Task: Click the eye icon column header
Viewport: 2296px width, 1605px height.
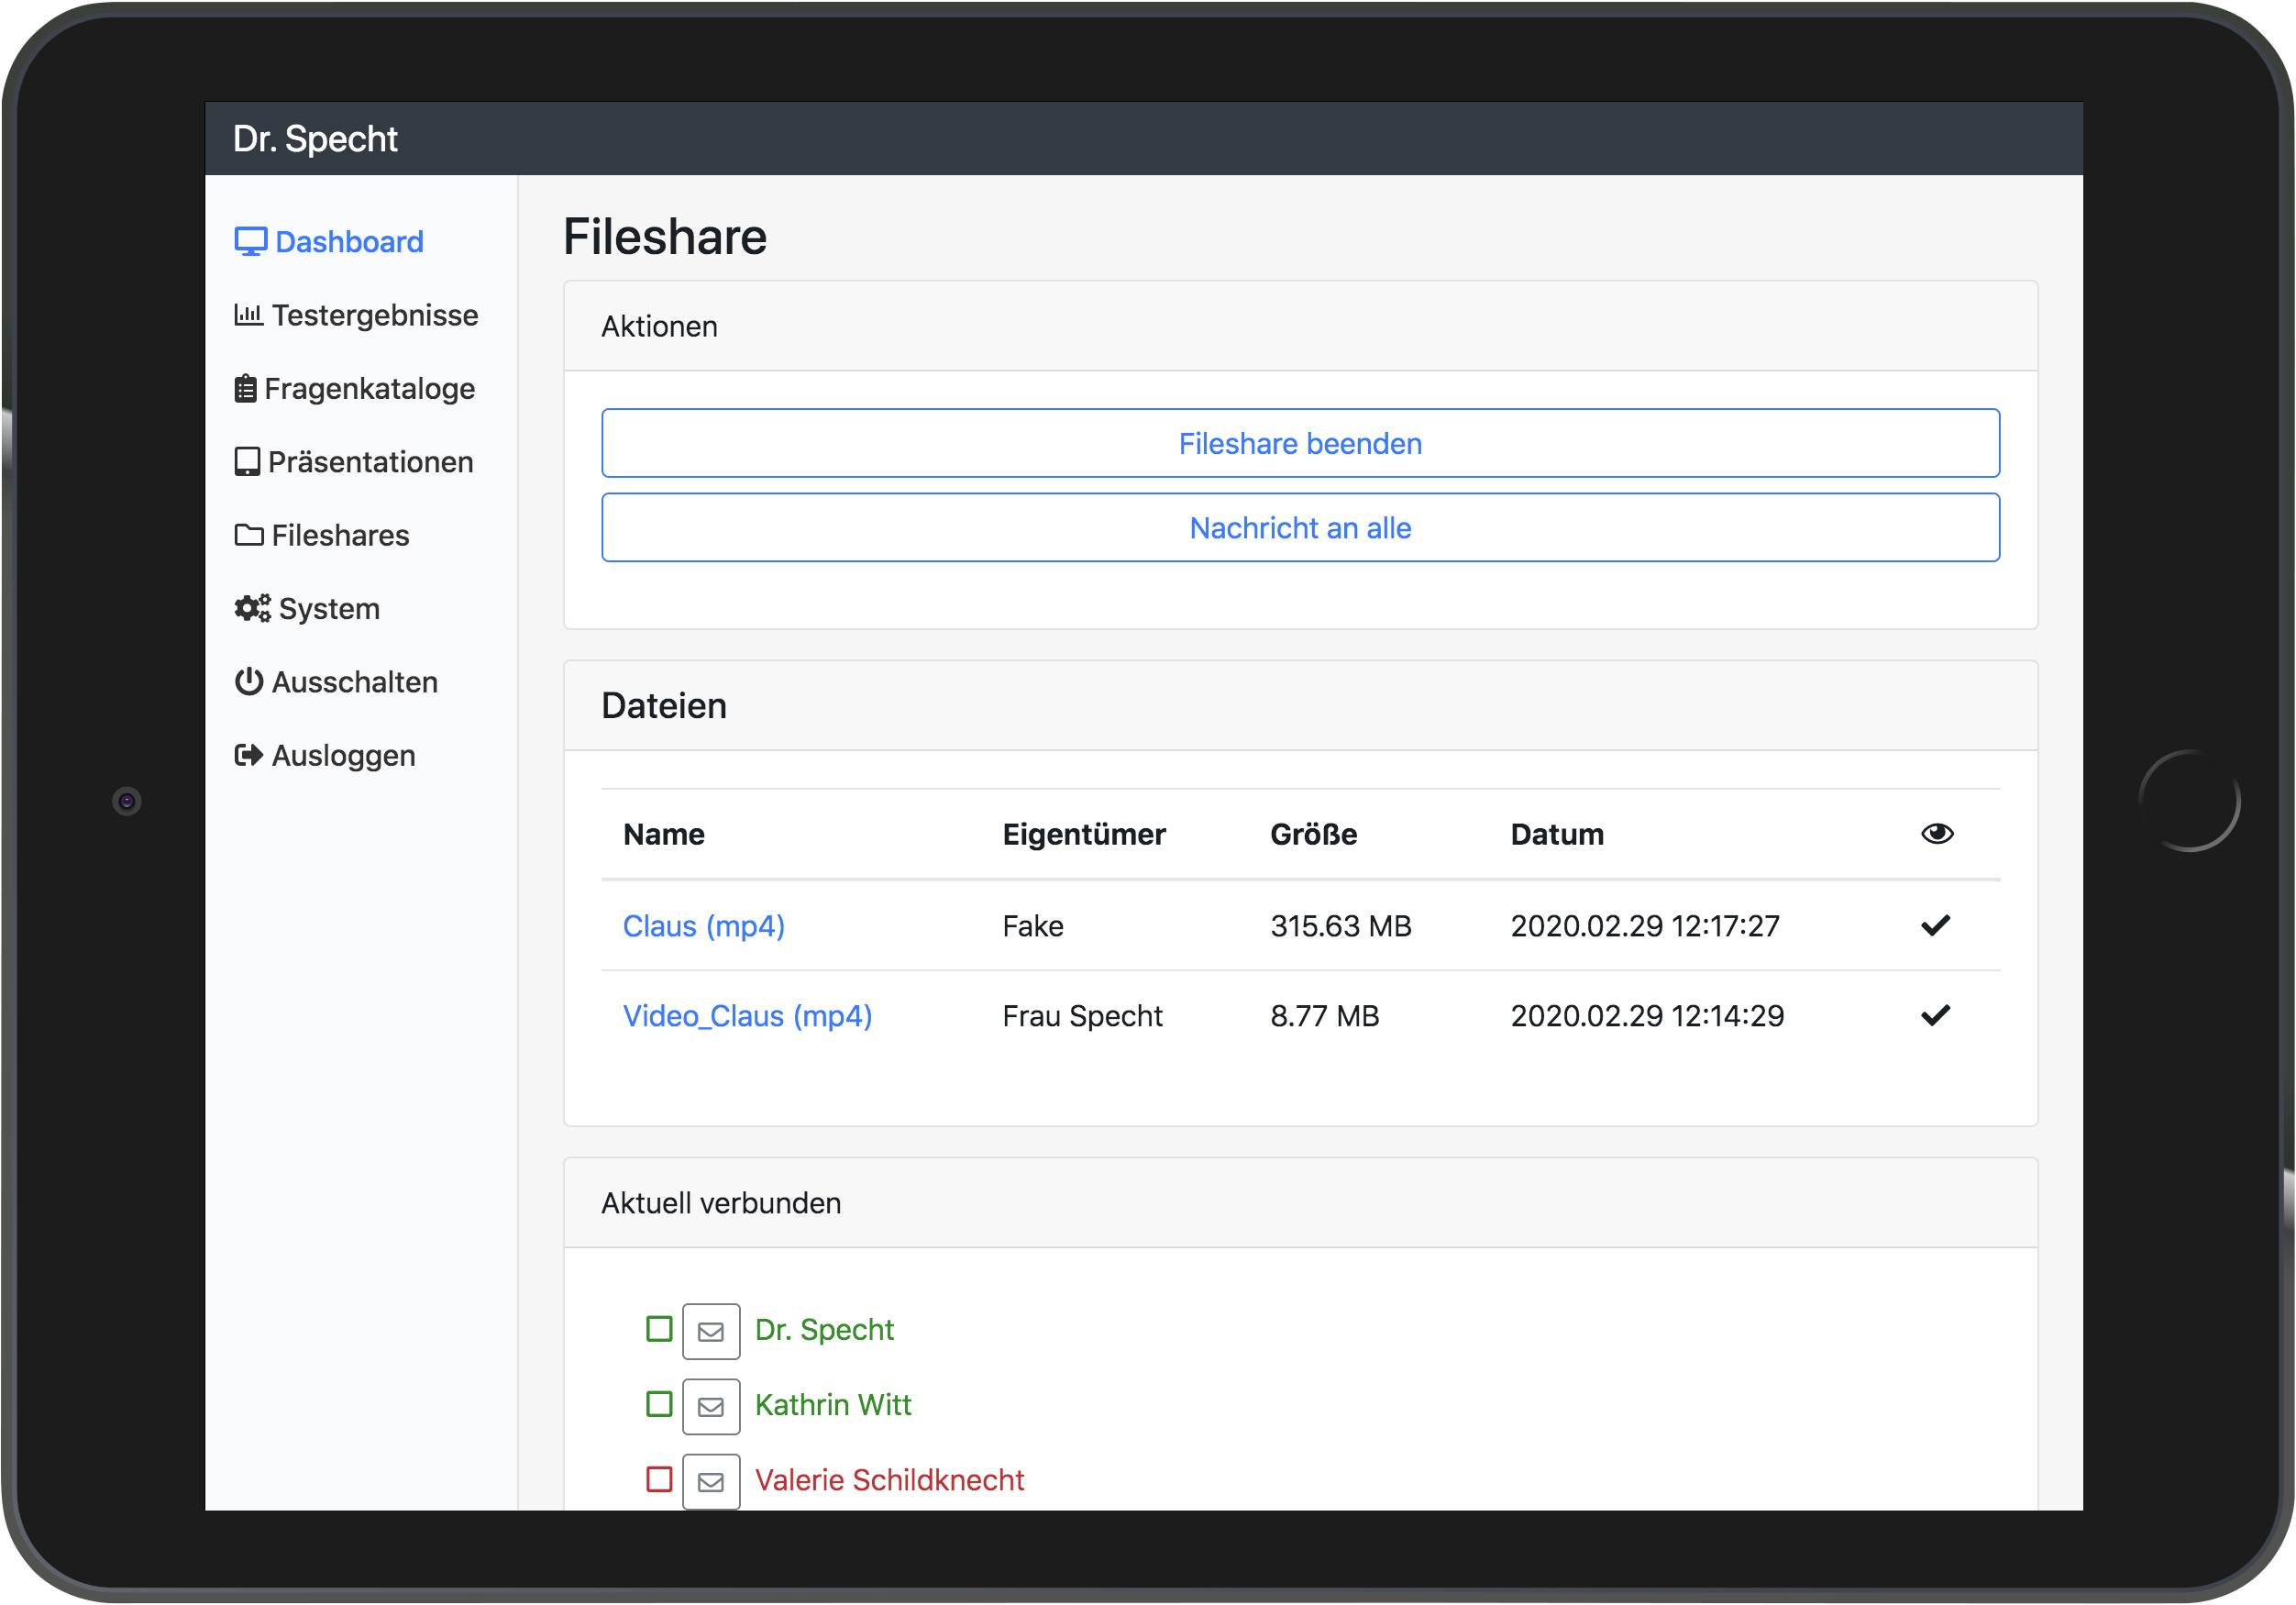Action: pos(1937,834)
